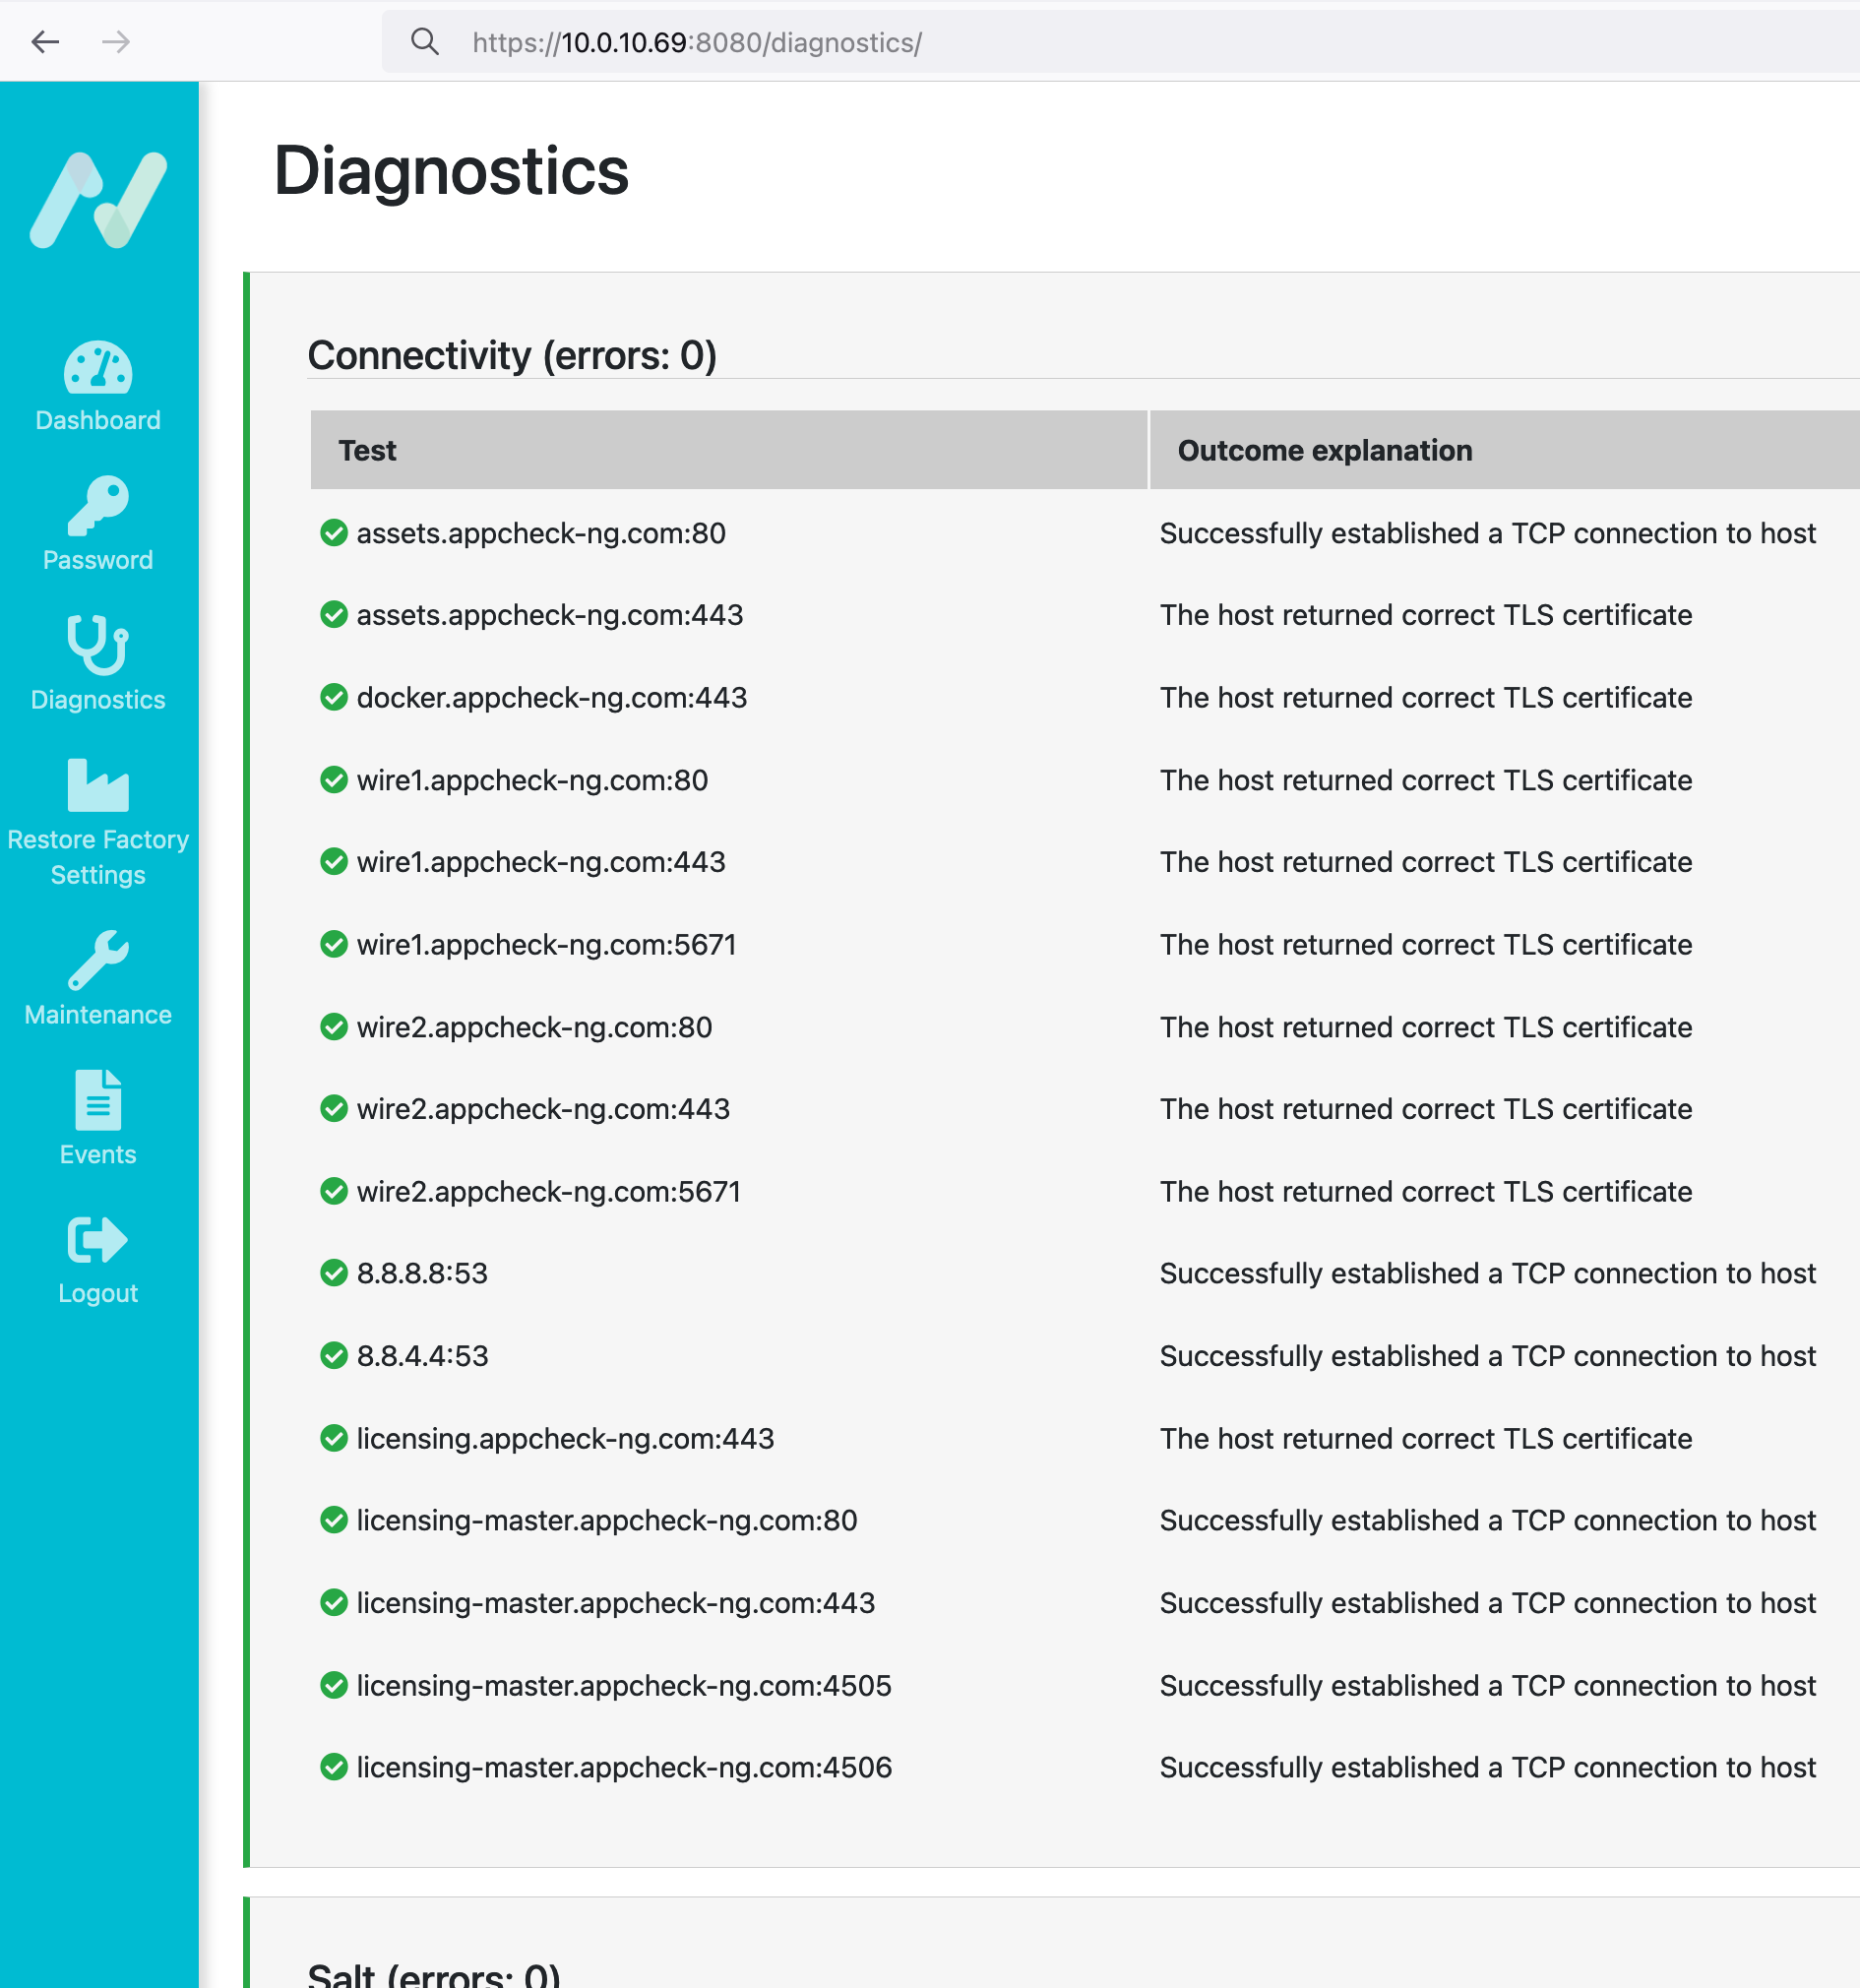The height and width of the screenshot is (1988, 1860).
Task: Click green check for wire2.appcheck-ng.com:80
Action: (x=334, y=1027)
